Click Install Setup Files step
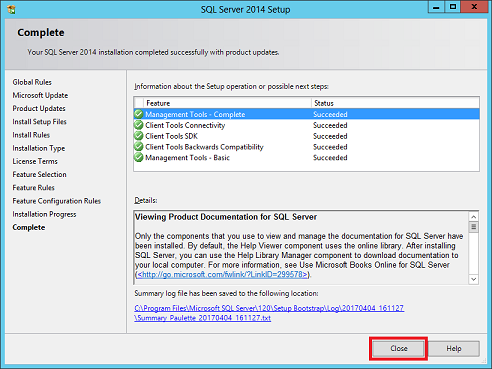This screenshot has height=369, width=492. [39, 122]
